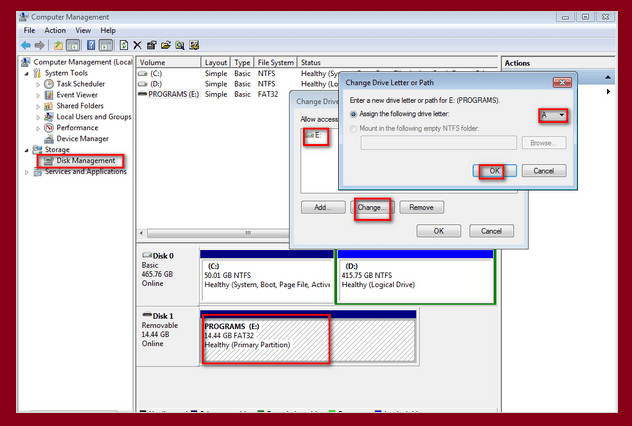Expand the Shared Folders node
This screenshot has height=426, width=632.
[38, 106]
